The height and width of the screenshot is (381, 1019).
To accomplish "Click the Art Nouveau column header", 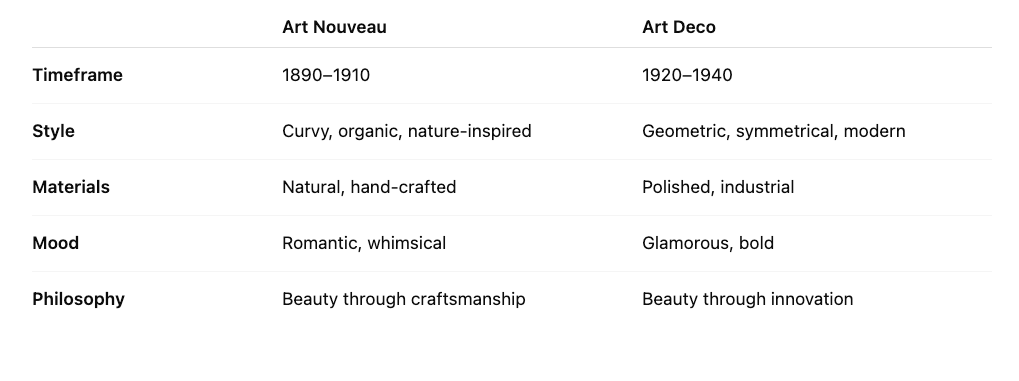I will [334, 27].
